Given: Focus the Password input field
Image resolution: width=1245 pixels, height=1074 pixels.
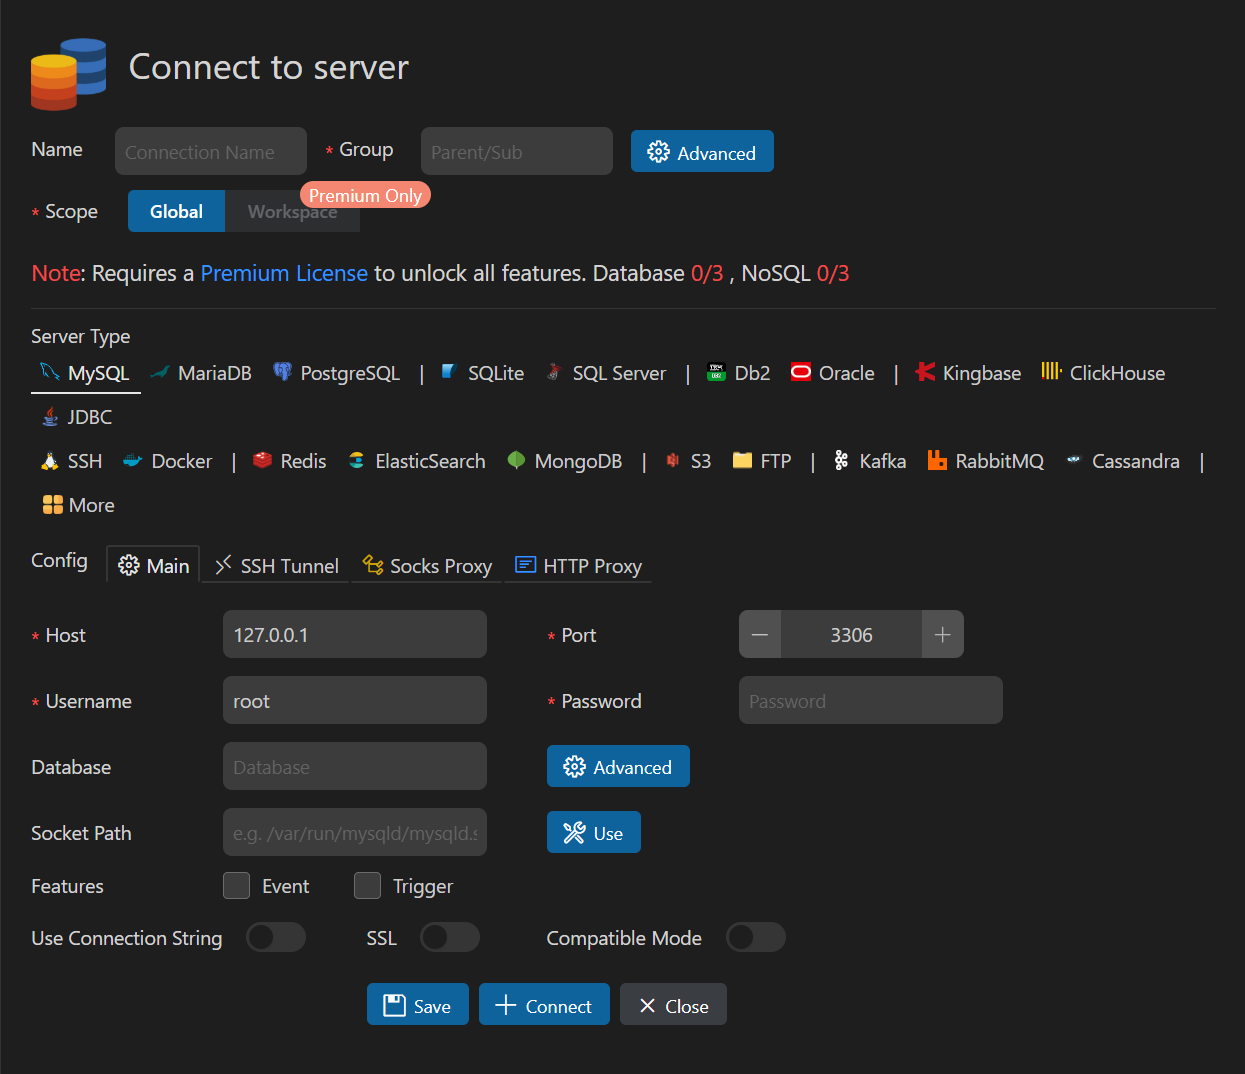Looking at the screenshot, I should pyautogui.click(x=871, y=700).
